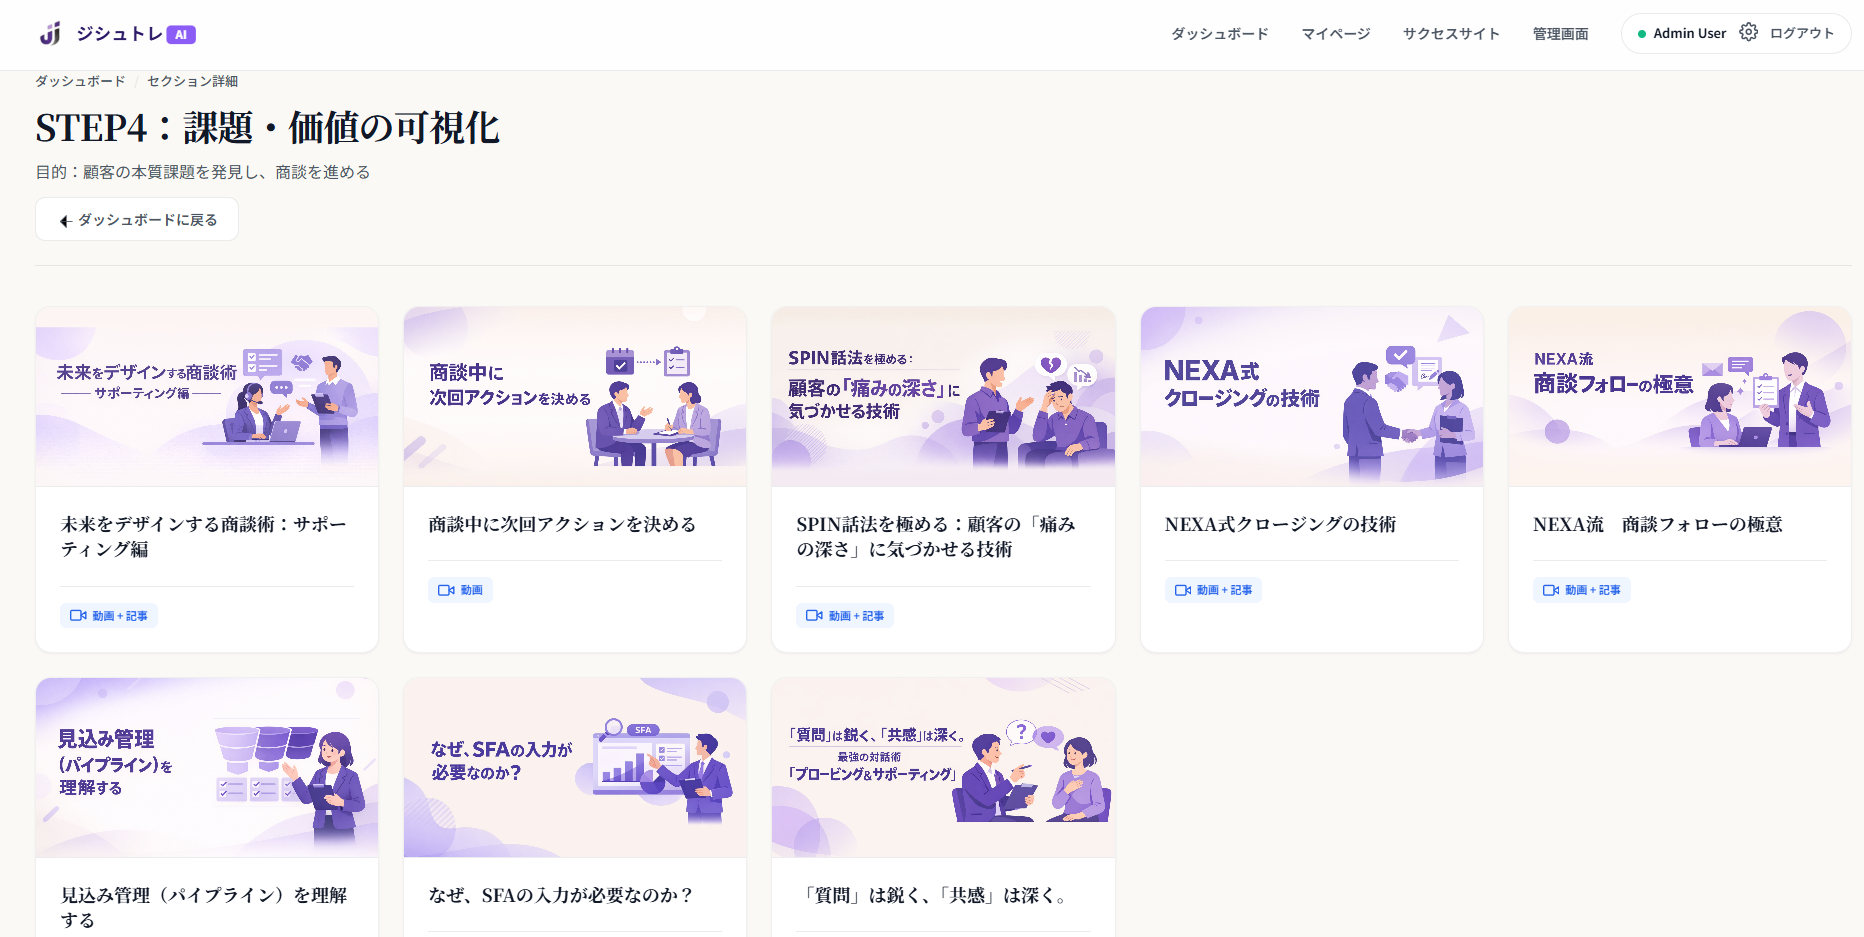Open the サクセスサイト nav item
This screenshot has height=937, width=1864.
click(1451, 33)
